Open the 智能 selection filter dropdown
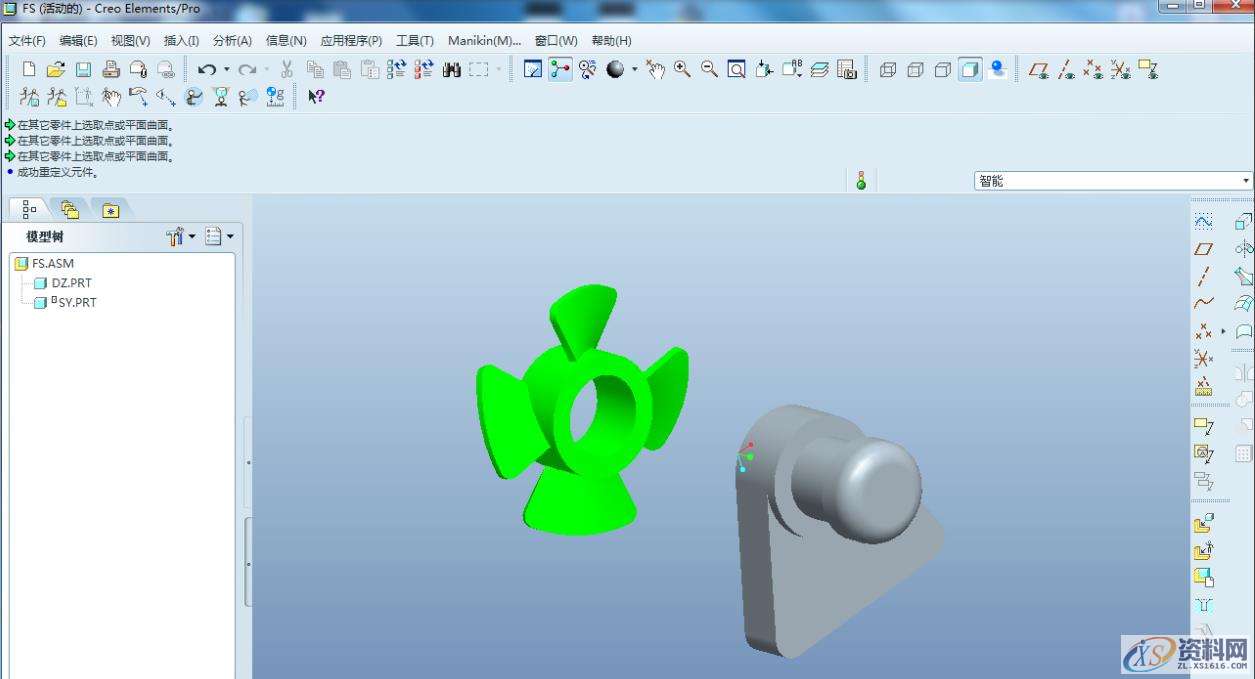Screen dimensions: 1255x679 point(1112,181)
